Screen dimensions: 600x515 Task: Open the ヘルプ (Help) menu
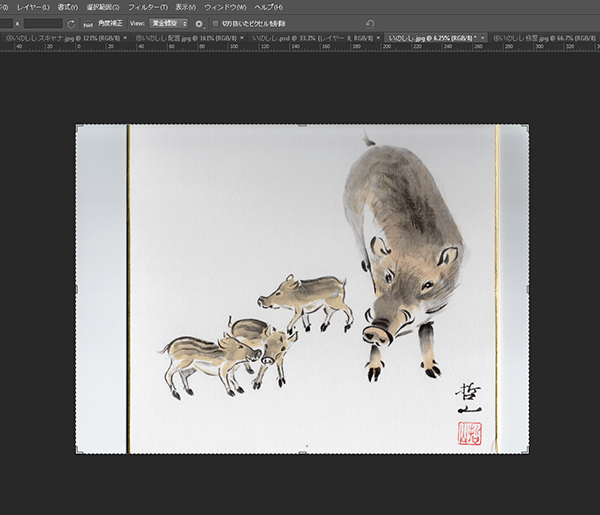pos(268,7)
